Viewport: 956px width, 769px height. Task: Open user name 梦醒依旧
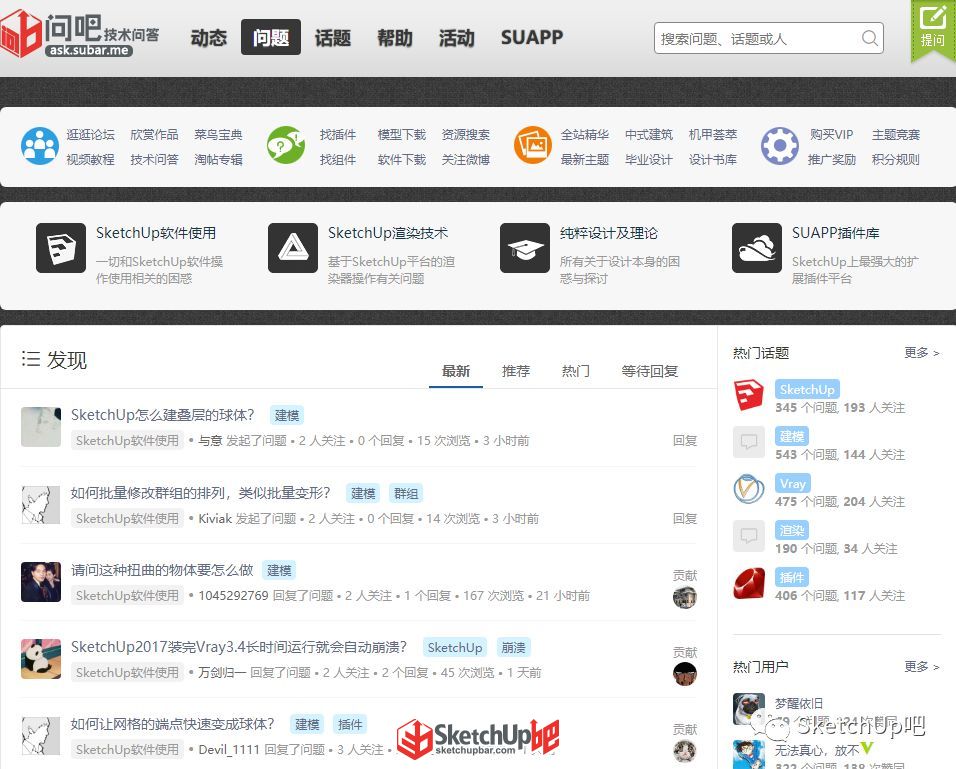point(799,703)
